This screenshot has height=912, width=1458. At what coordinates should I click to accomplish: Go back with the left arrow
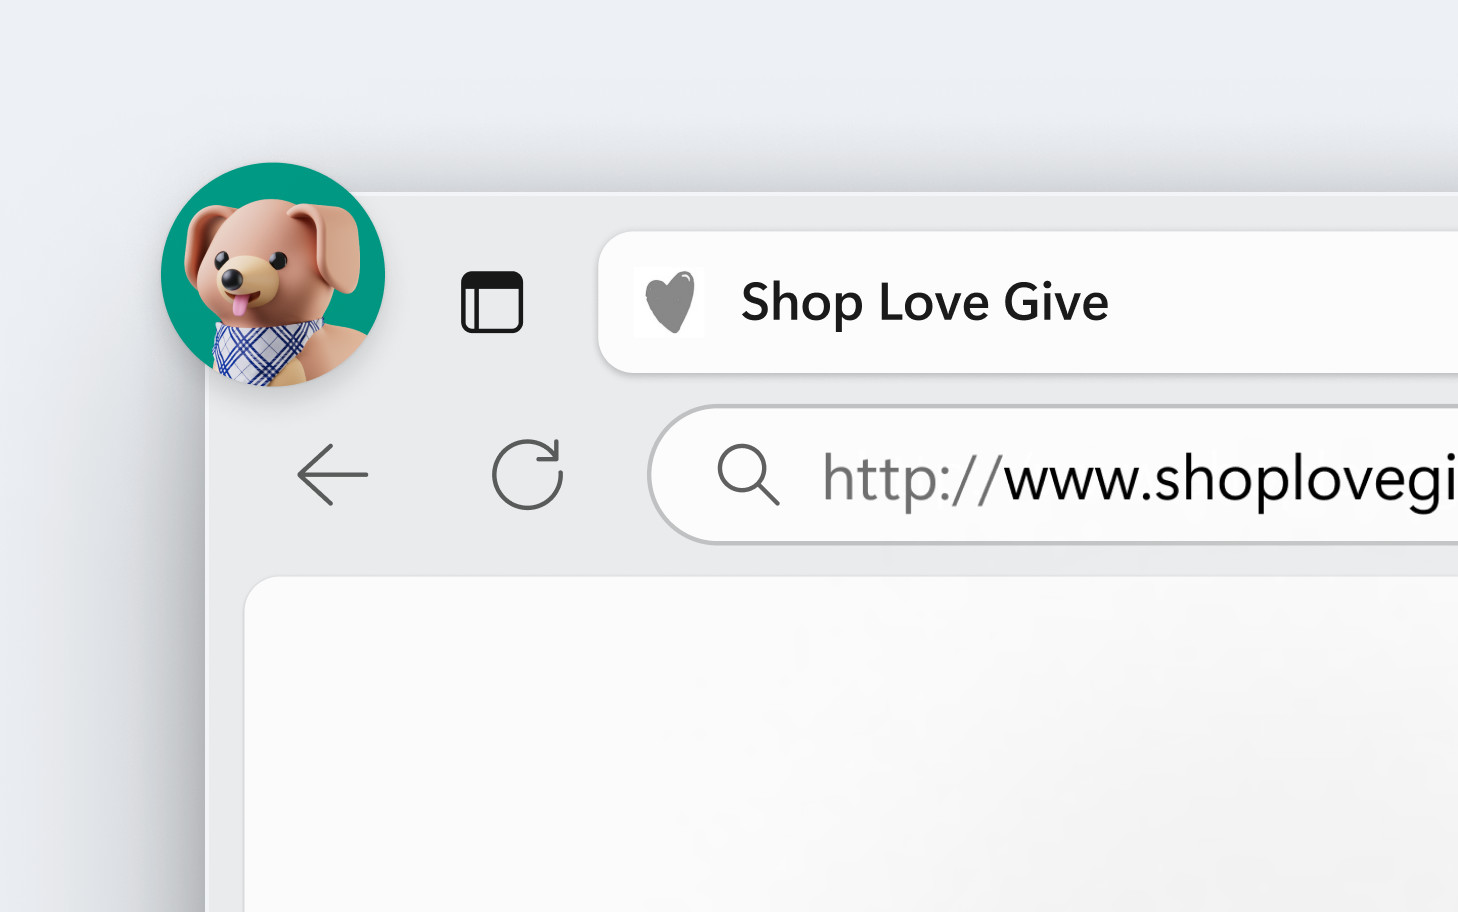click(x=333, y=475)
